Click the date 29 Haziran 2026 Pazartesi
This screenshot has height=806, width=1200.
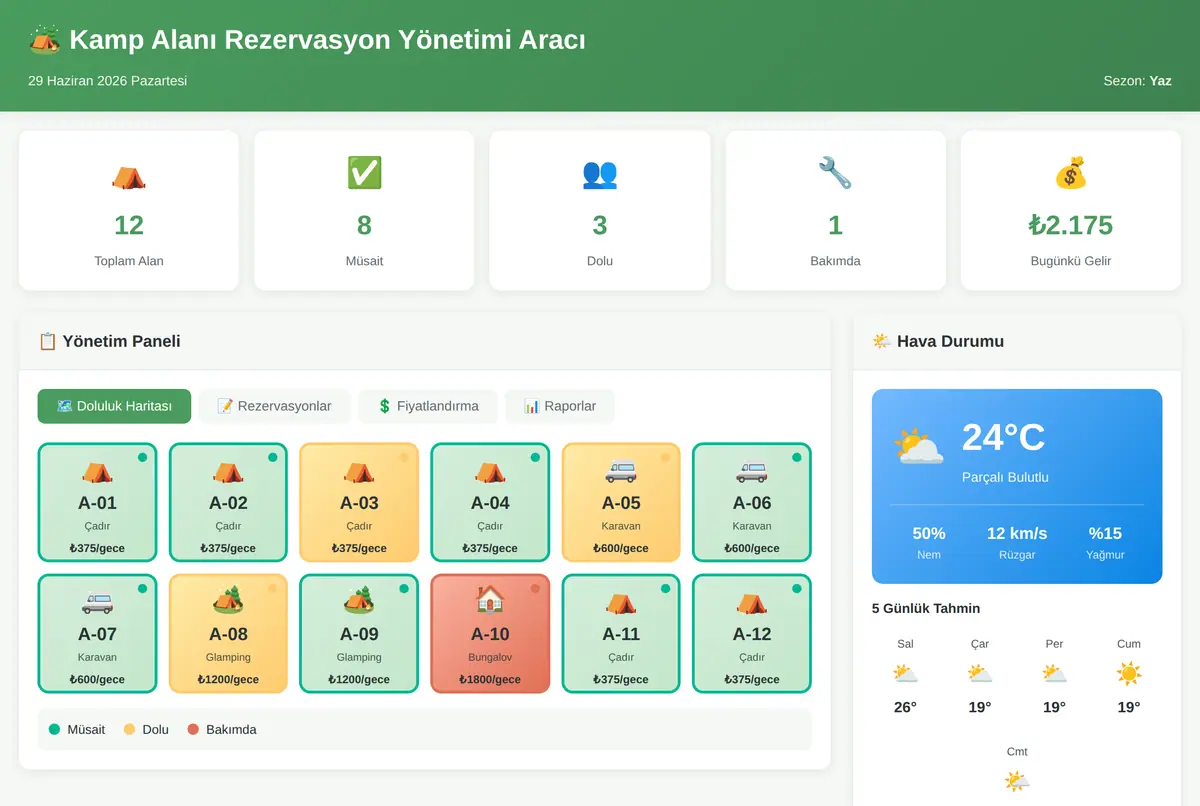[107, 80]
